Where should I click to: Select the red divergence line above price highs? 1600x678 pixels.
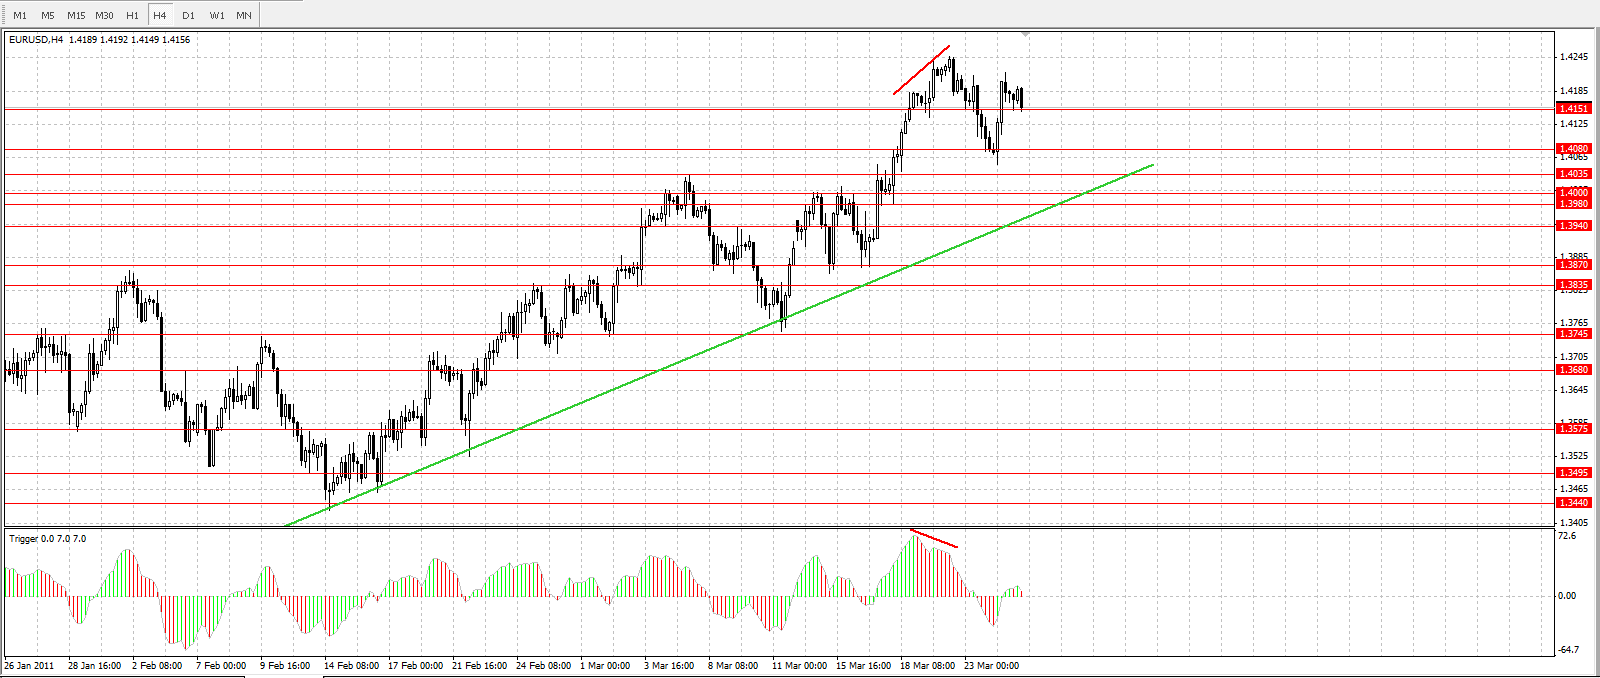point(921,70)
